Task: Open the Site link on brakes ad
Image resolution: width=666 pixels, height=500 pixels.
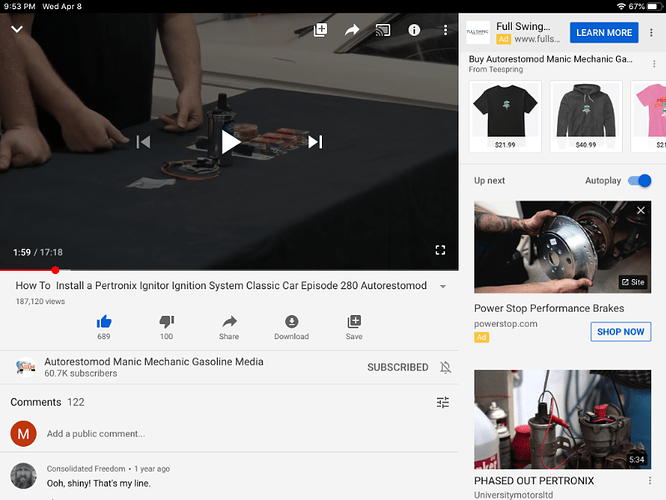Action: 633,282
